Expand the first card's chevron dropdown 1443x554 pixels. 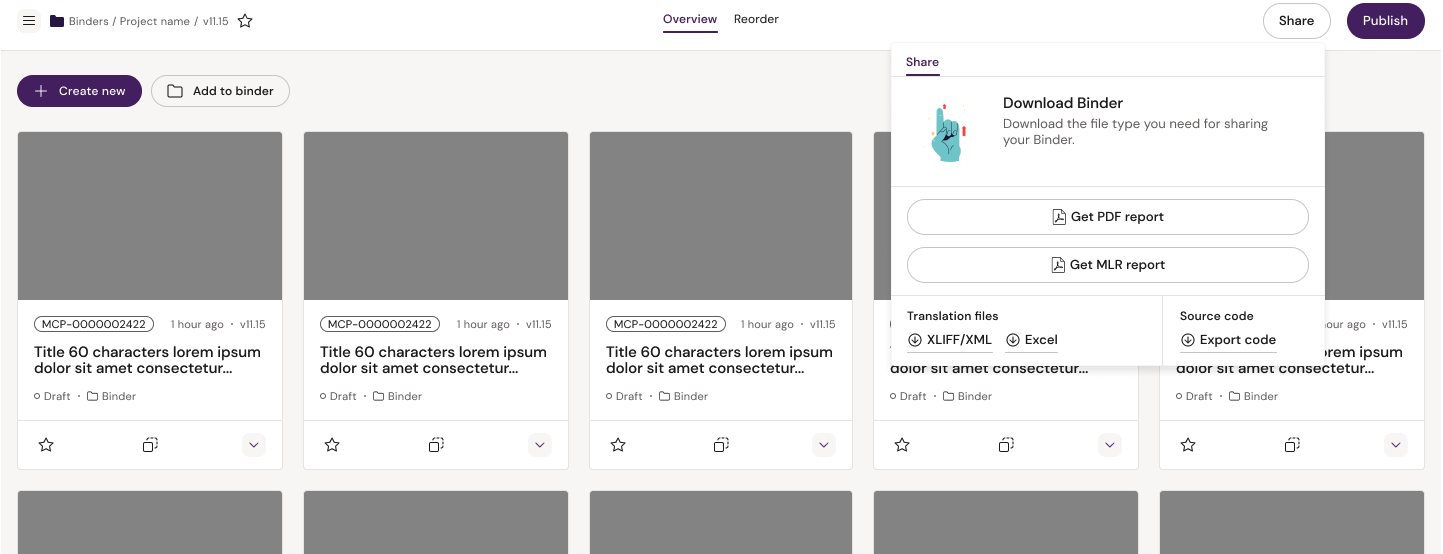click(x=254, y=445)
